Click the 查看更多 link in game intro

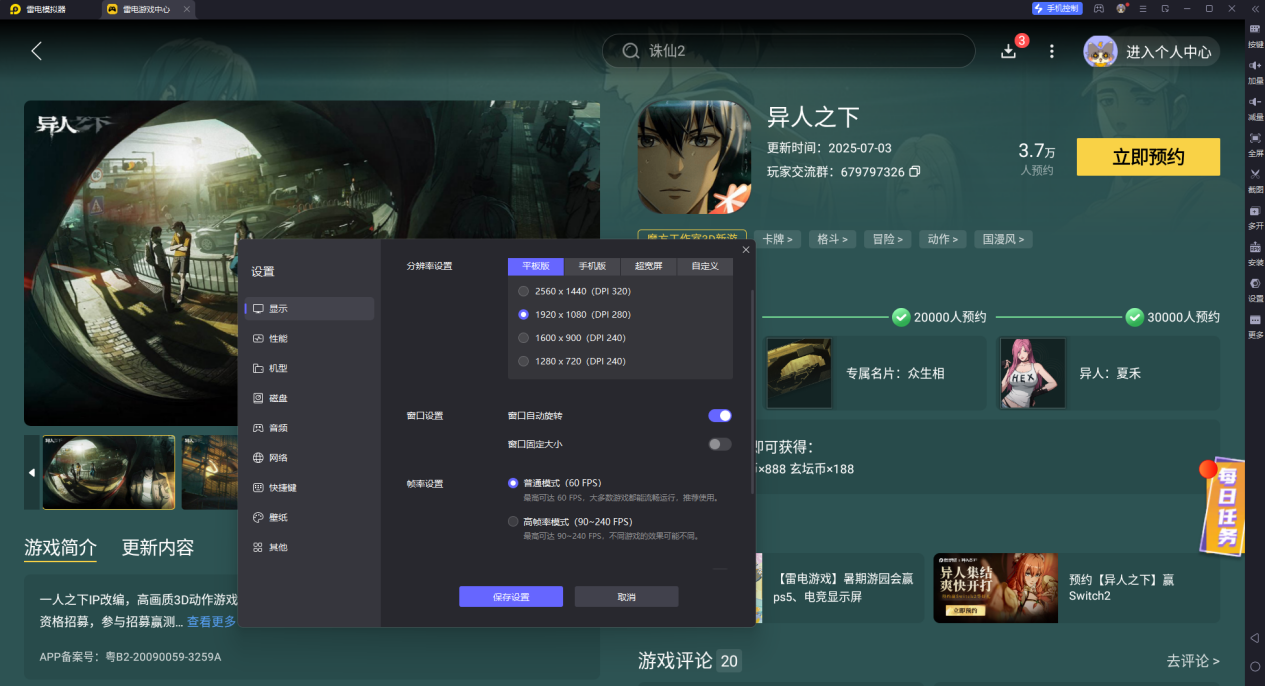click(x=211, y=622)
